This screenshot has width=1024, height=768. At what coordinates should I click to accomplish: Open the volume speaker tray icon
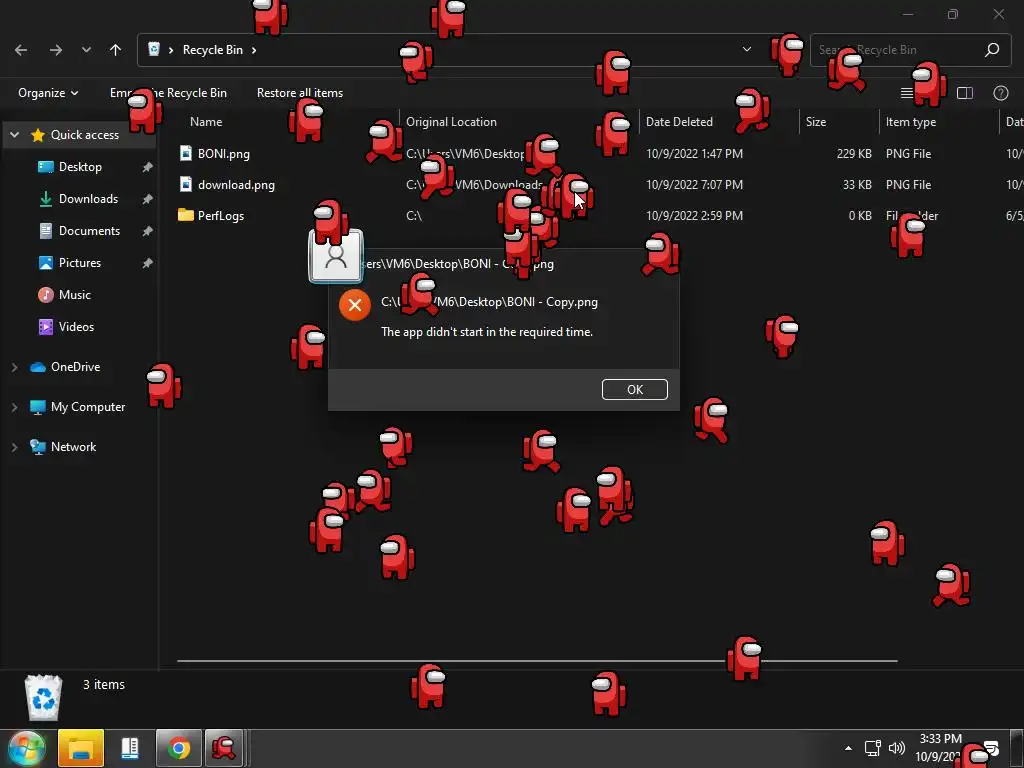tap(897, 748)
